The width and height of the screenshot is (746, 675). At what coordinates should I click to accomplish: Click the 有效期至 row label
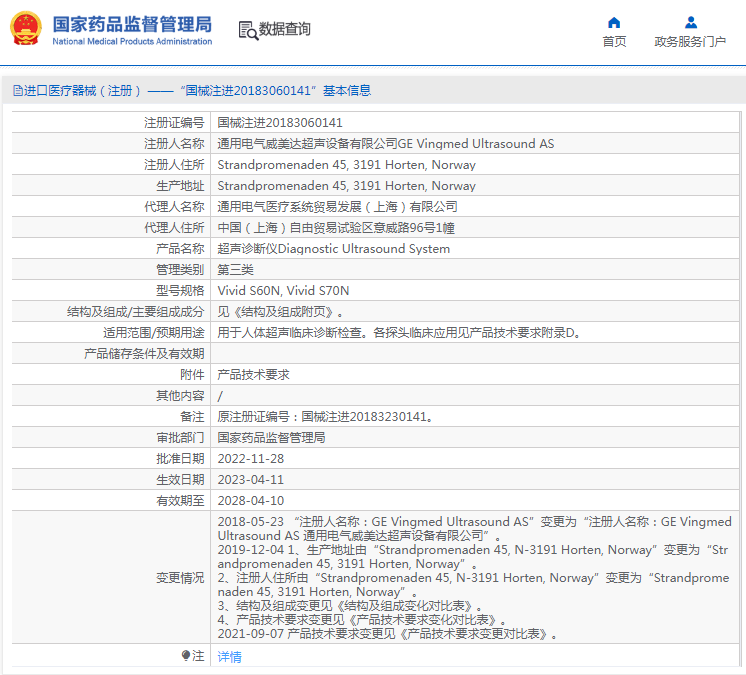tap(180, 500)
